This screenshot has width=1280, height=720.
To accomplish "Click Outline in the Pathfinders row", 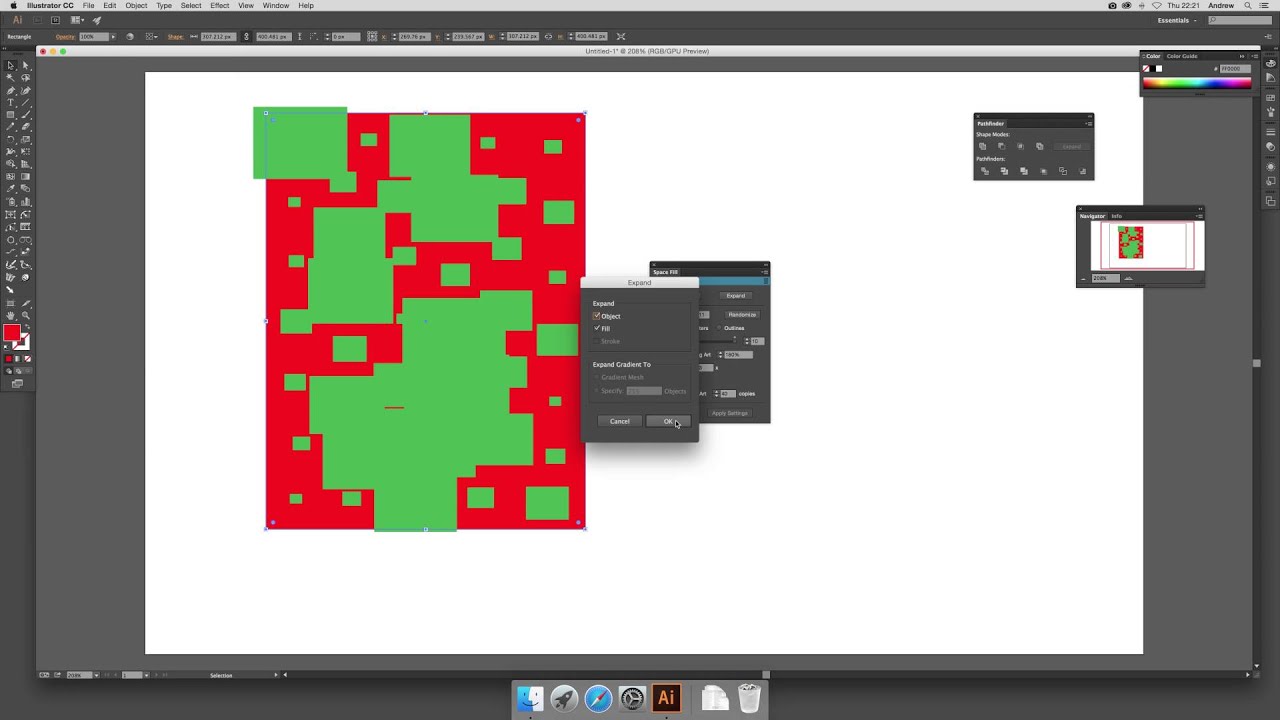I will (x=1062, y=171).
